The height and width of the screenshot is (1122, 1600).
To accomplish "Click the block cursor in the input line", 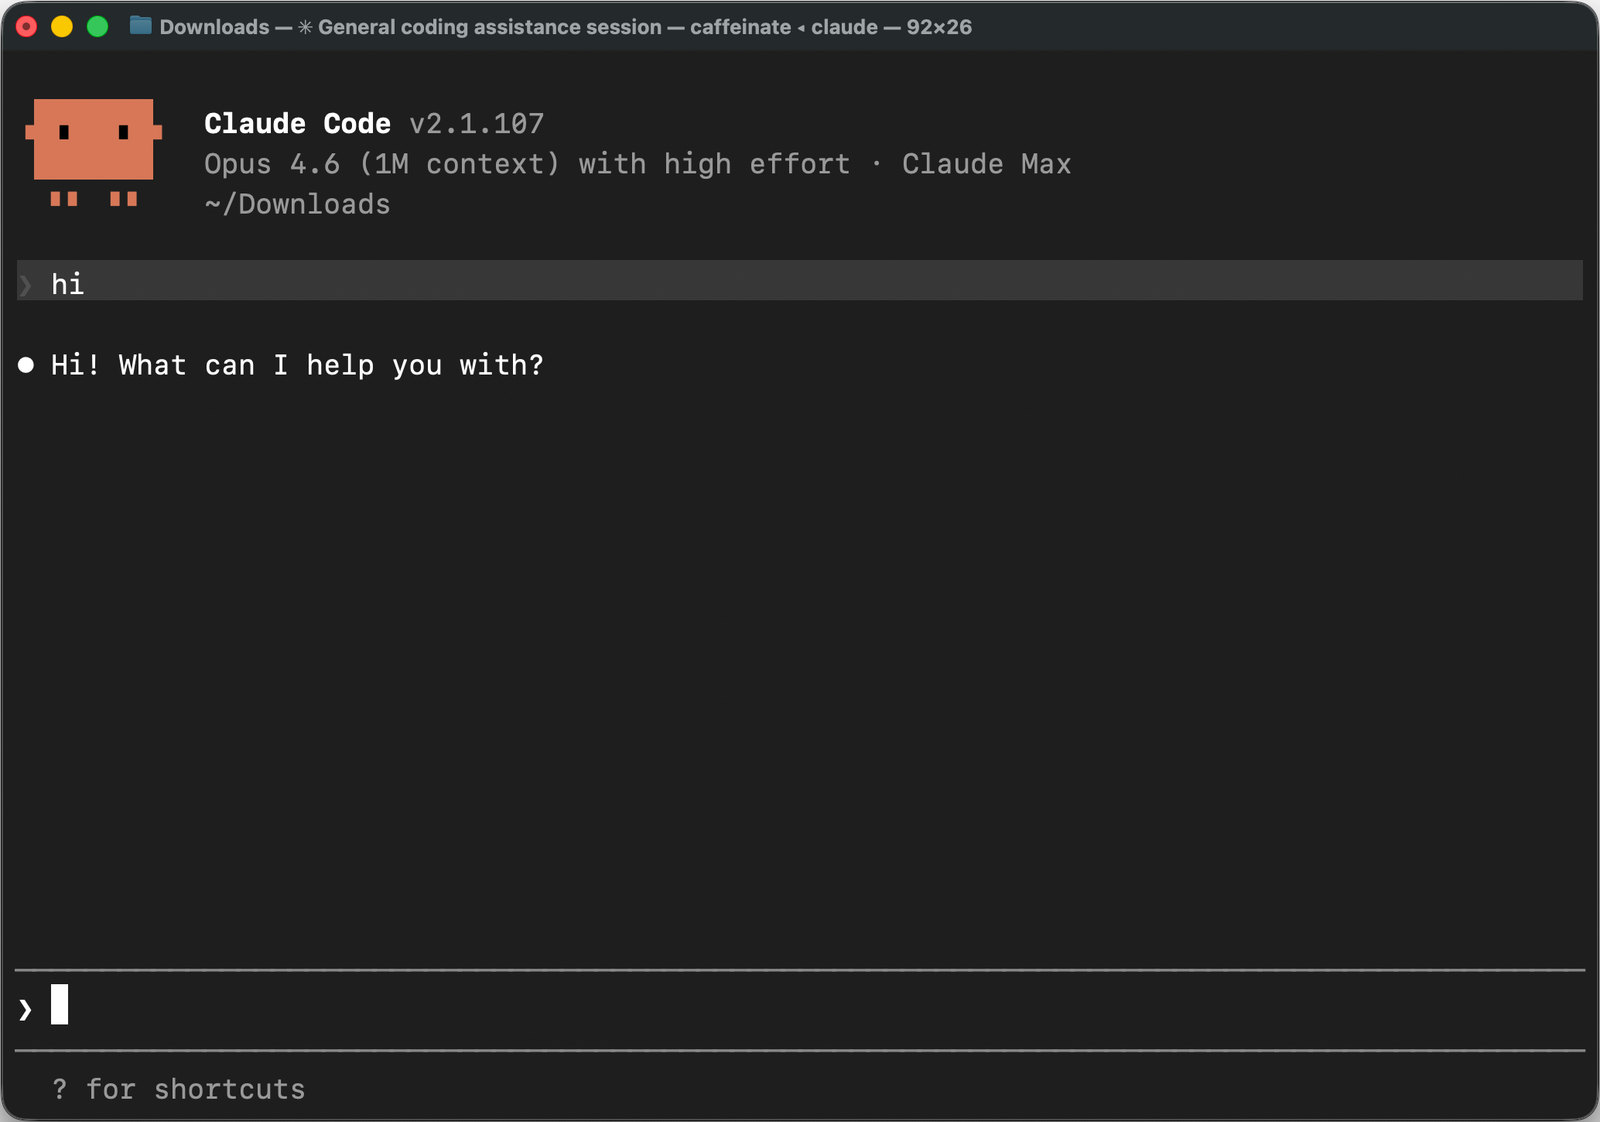I will (61, 1006).
